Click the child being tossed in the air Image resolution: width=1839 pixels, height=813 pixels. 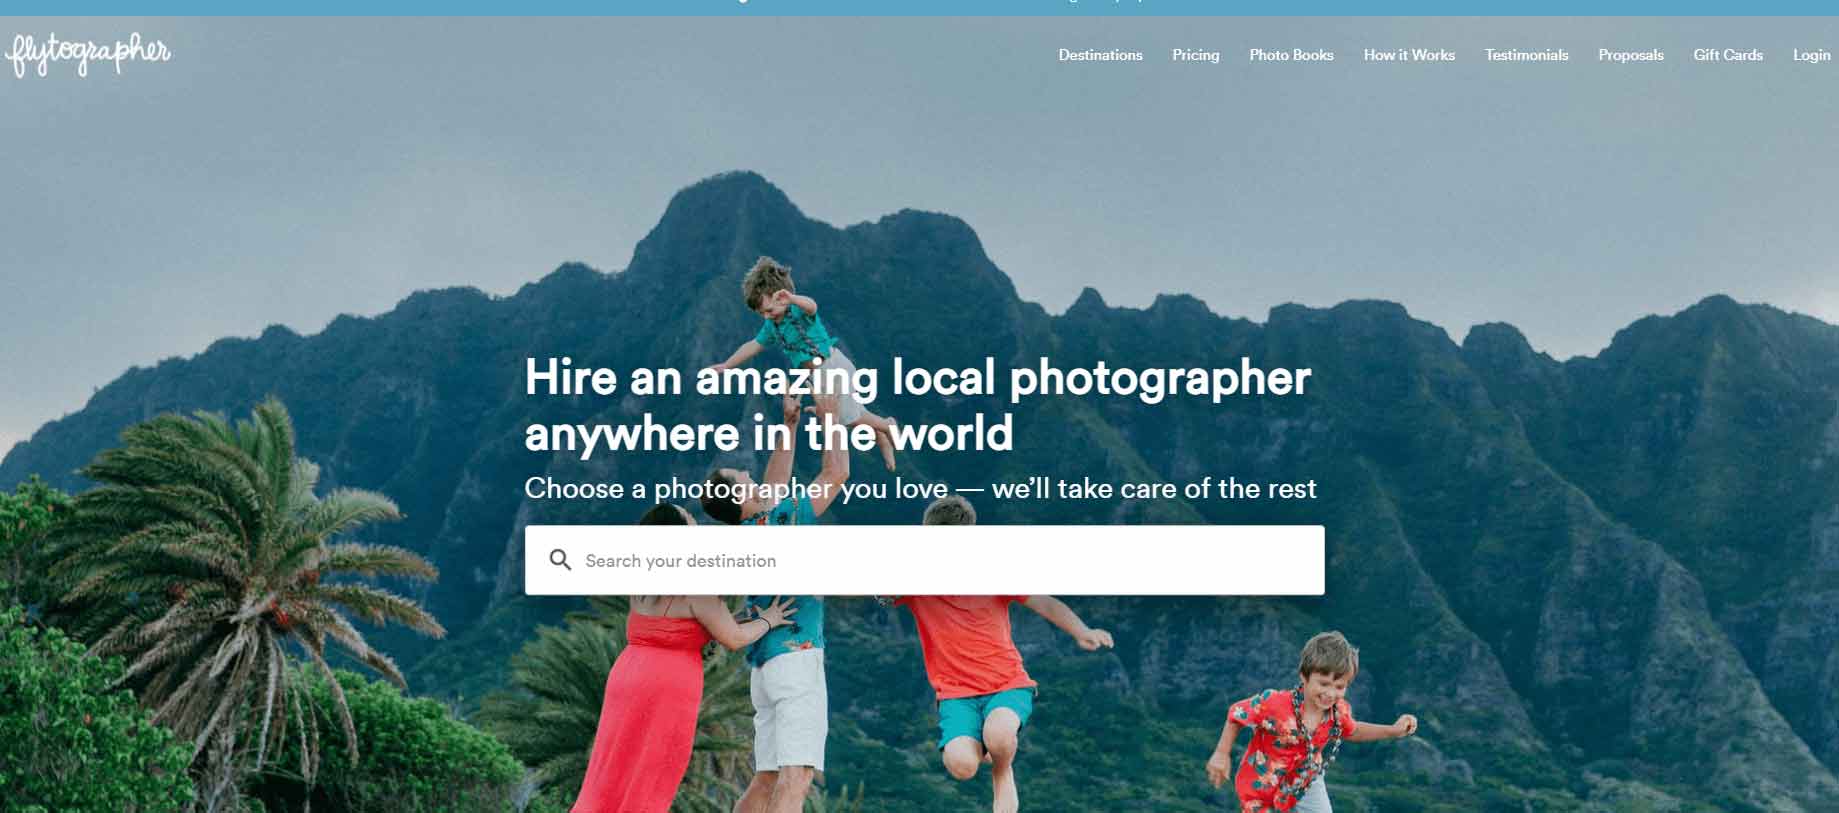coord(800,350)
